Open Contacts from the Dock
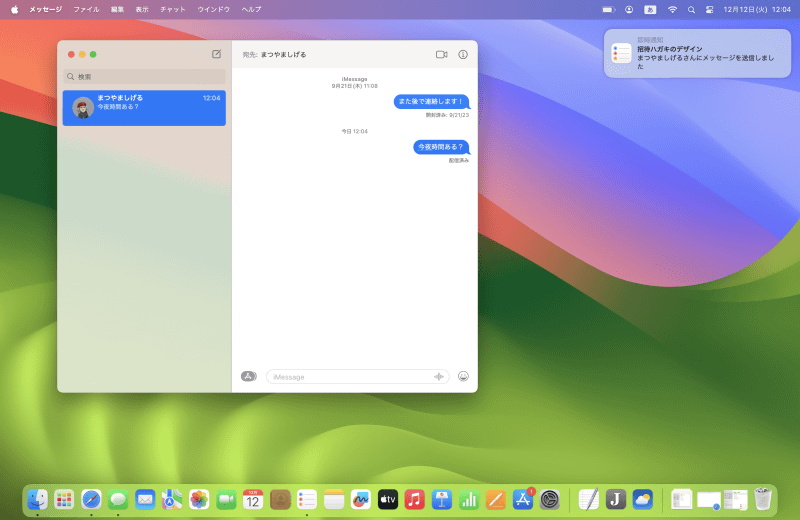This screenshot has height=520, width=800. pos(280,499)
